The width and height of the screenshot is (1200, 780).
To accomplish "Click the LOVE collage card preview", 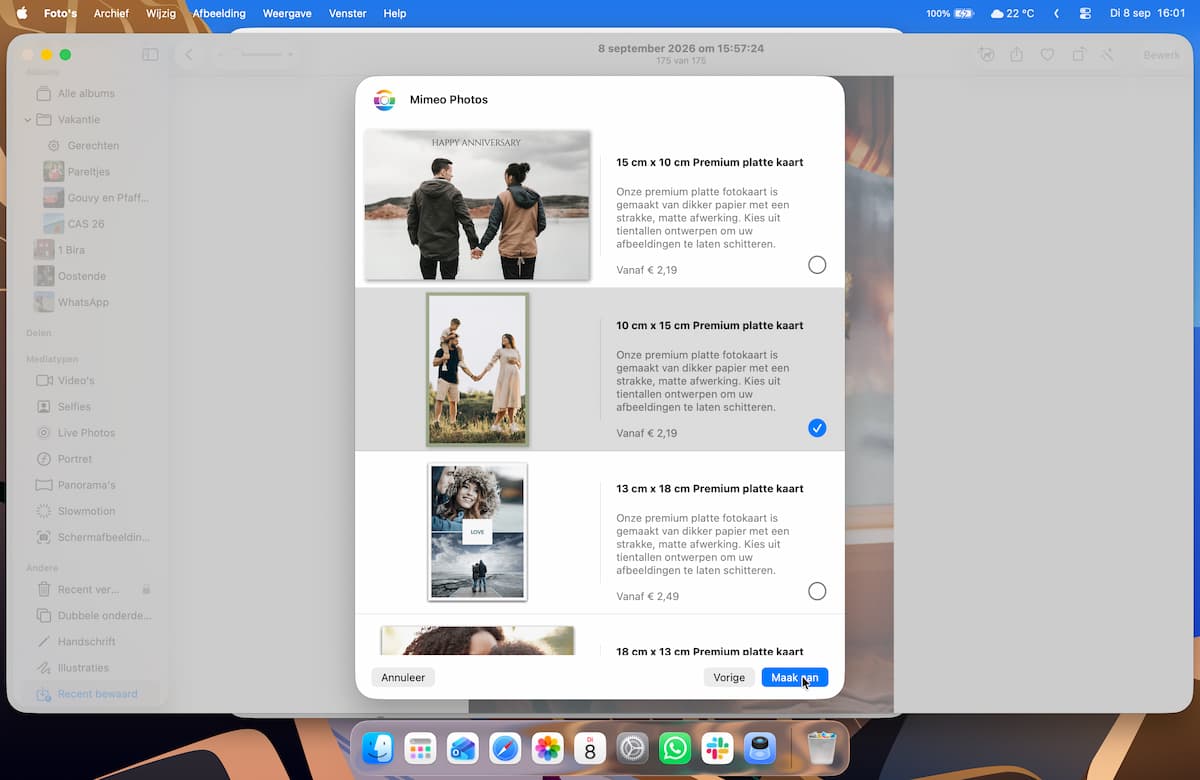I will (477, 532).
